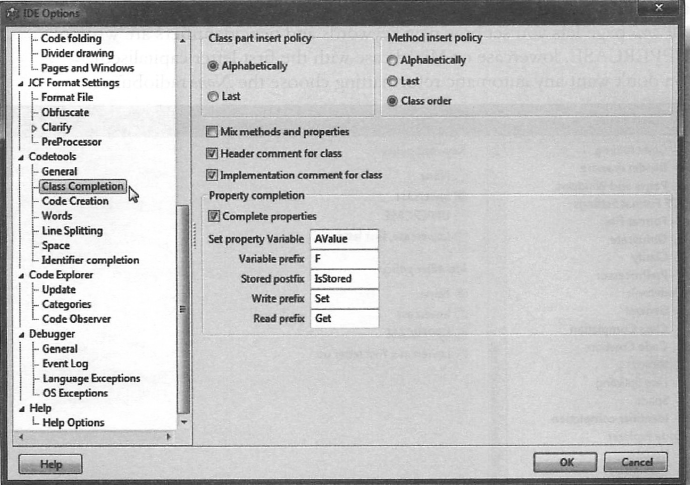The width and height of the screenshot is (690, 485).
Task: Choose Alphabetically under Method insert policy
Action: coord(392,60)
